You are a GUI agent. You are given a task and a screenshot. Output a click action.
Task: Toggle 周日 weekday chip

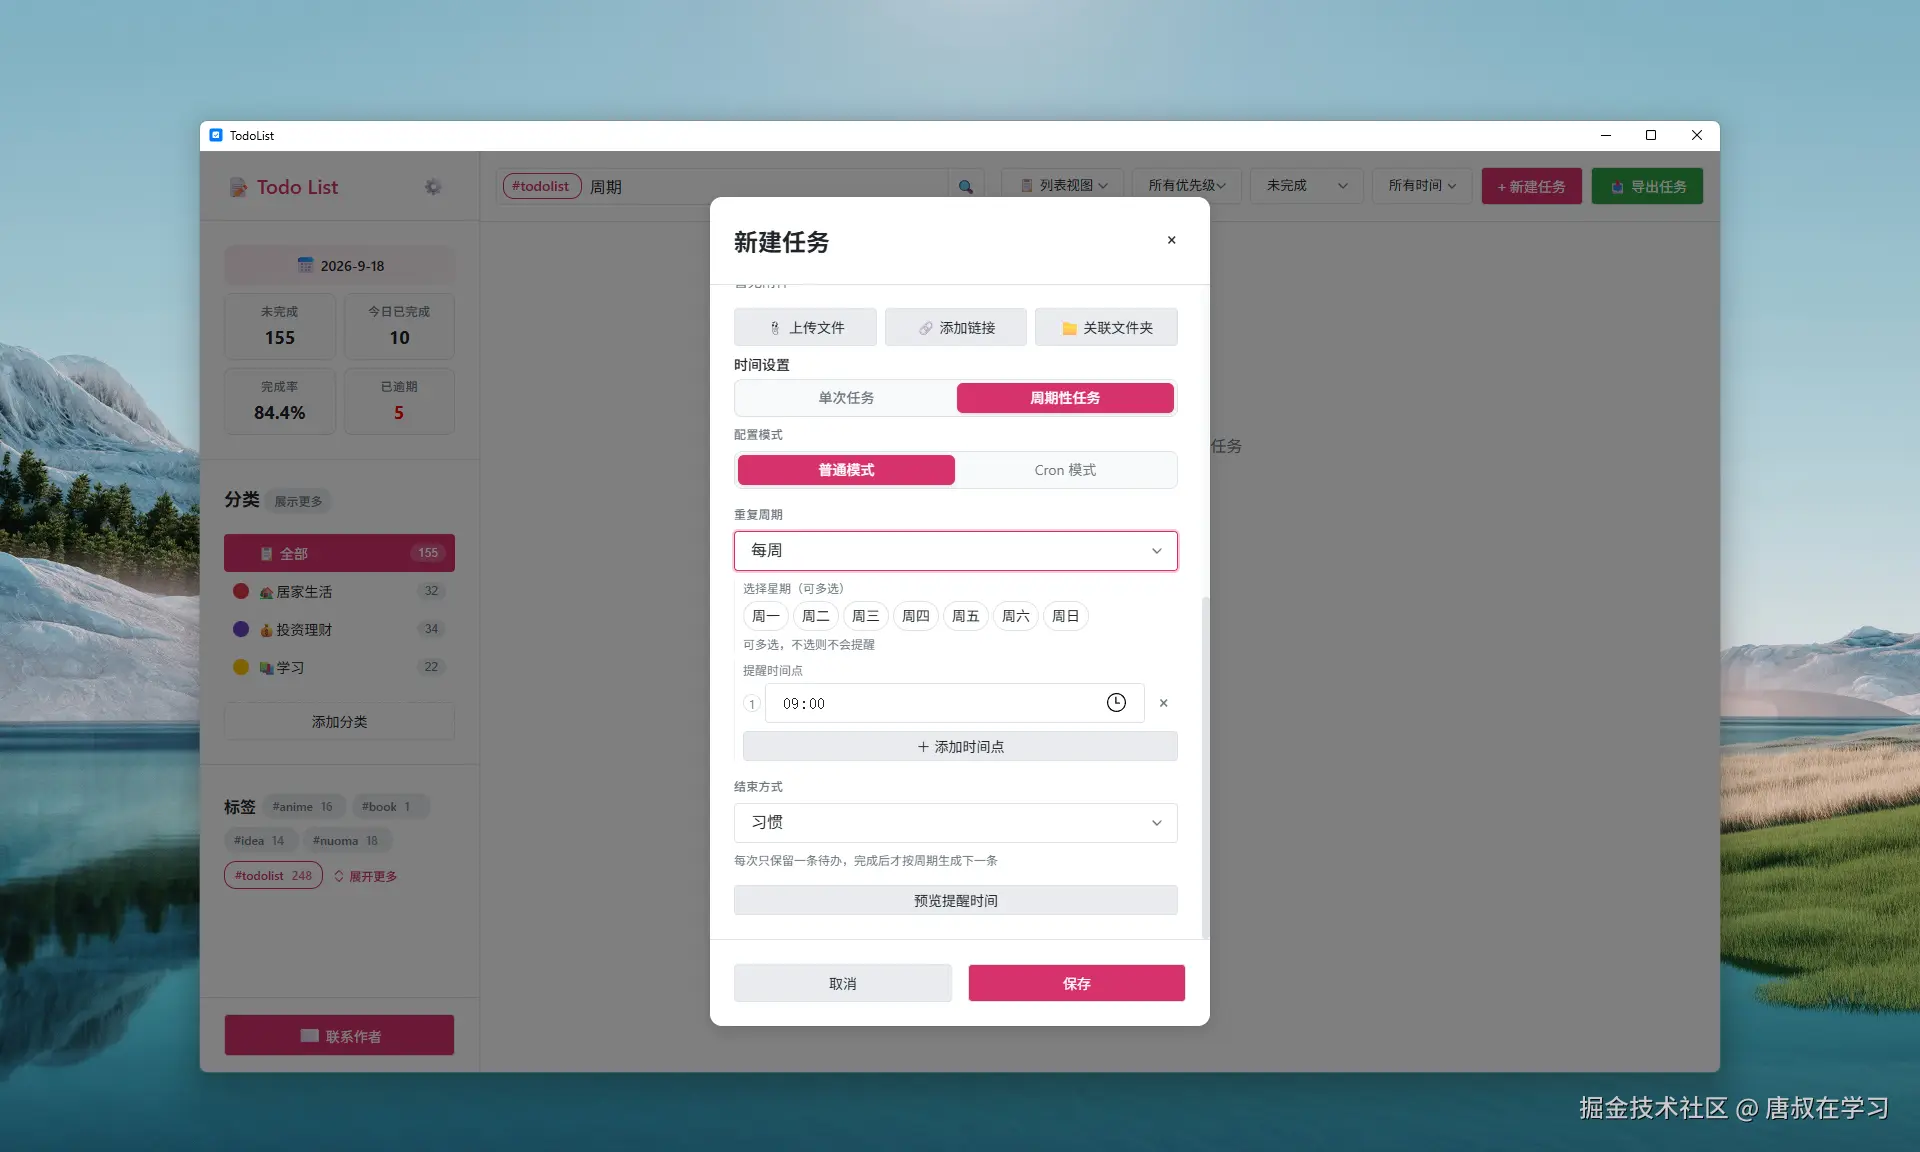(1066, 616)
